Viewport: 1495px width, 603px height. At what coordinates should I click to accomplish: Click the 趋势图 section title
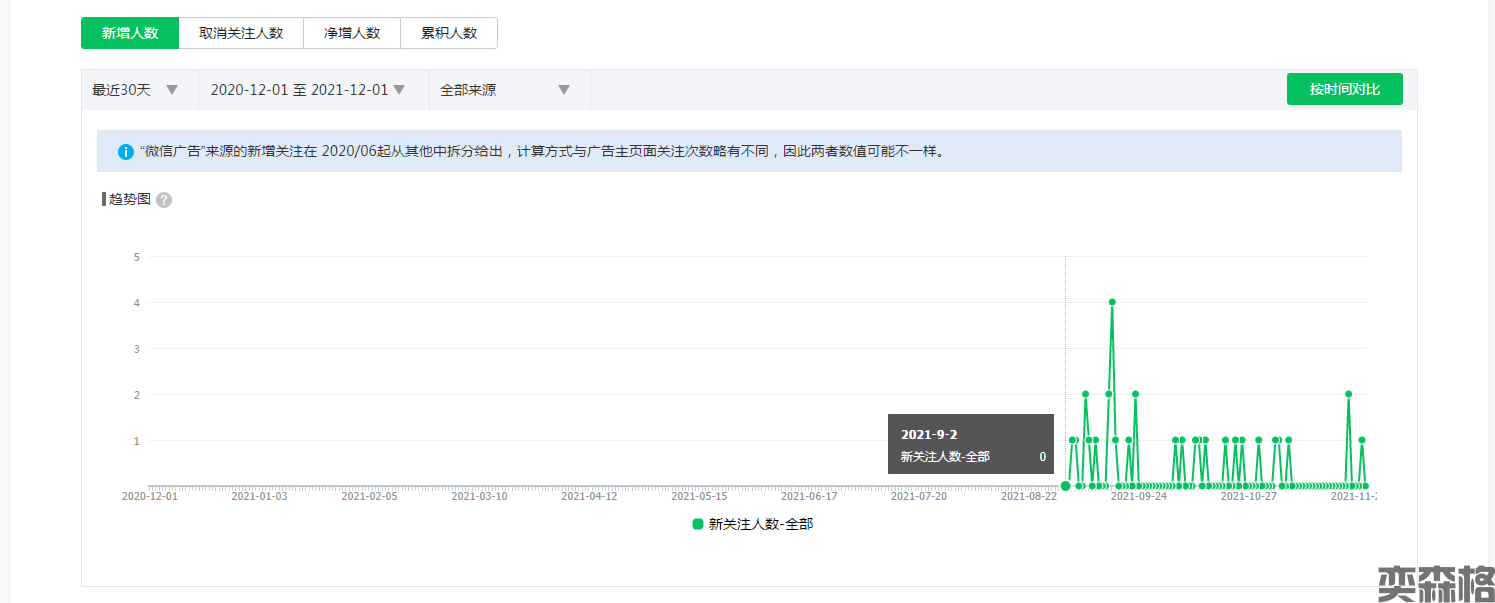tap(130, 199)
